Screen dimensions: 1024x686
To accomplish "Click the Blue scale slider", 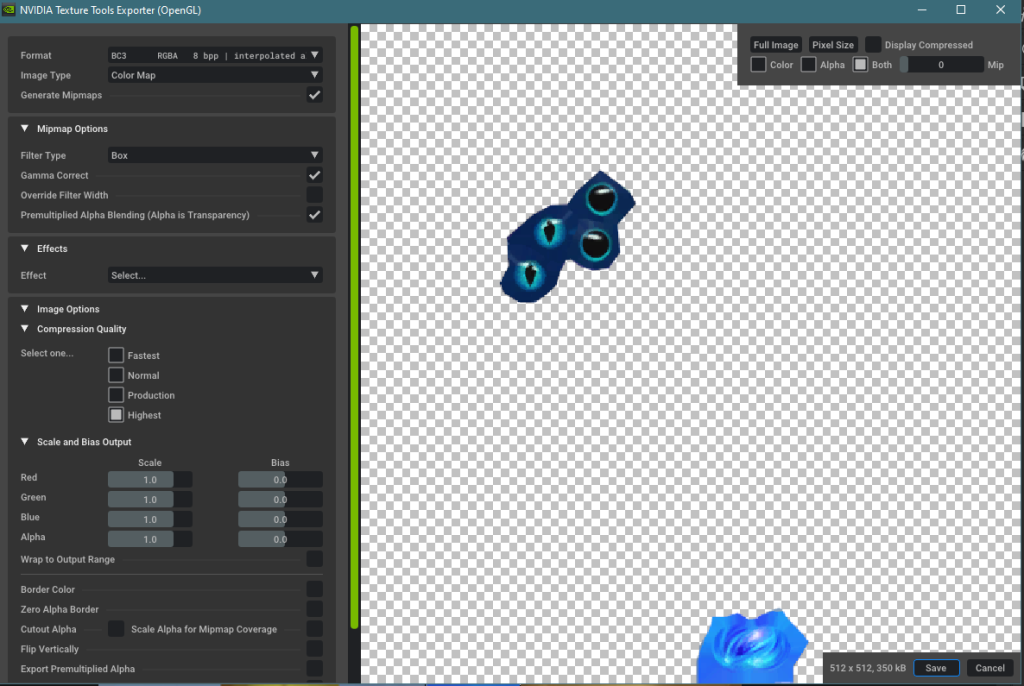I will [x=150, y=519].
